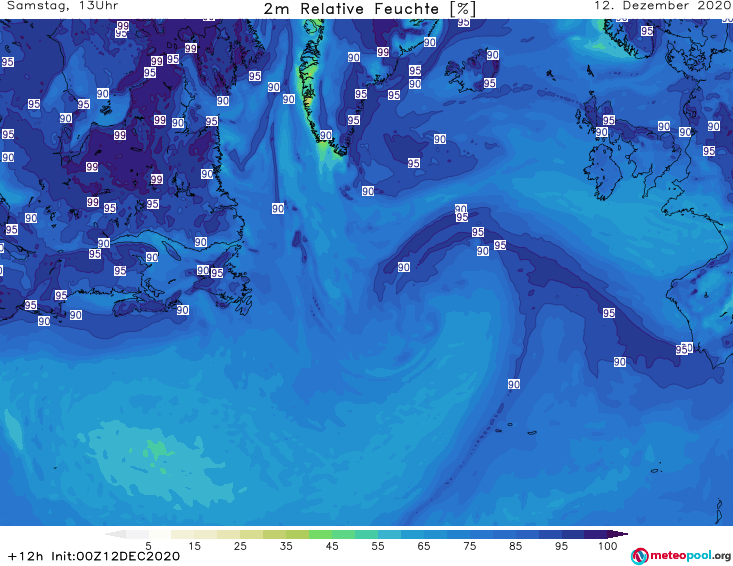Click the colorbar tick label 85

point(515,546)
